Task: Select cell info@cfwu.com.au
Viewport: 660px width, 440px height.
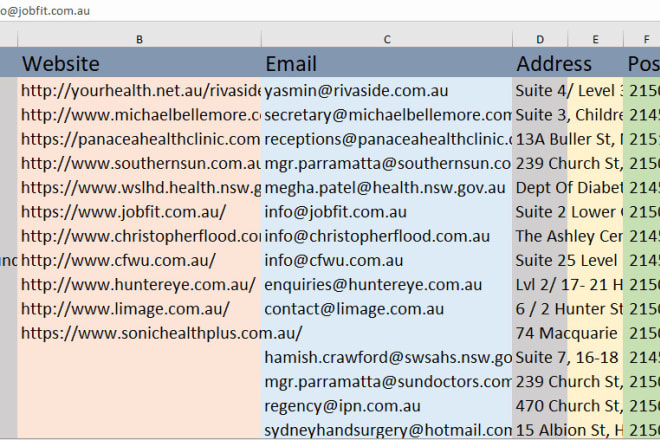Action: pyautogui.click(x=387, y=261)
